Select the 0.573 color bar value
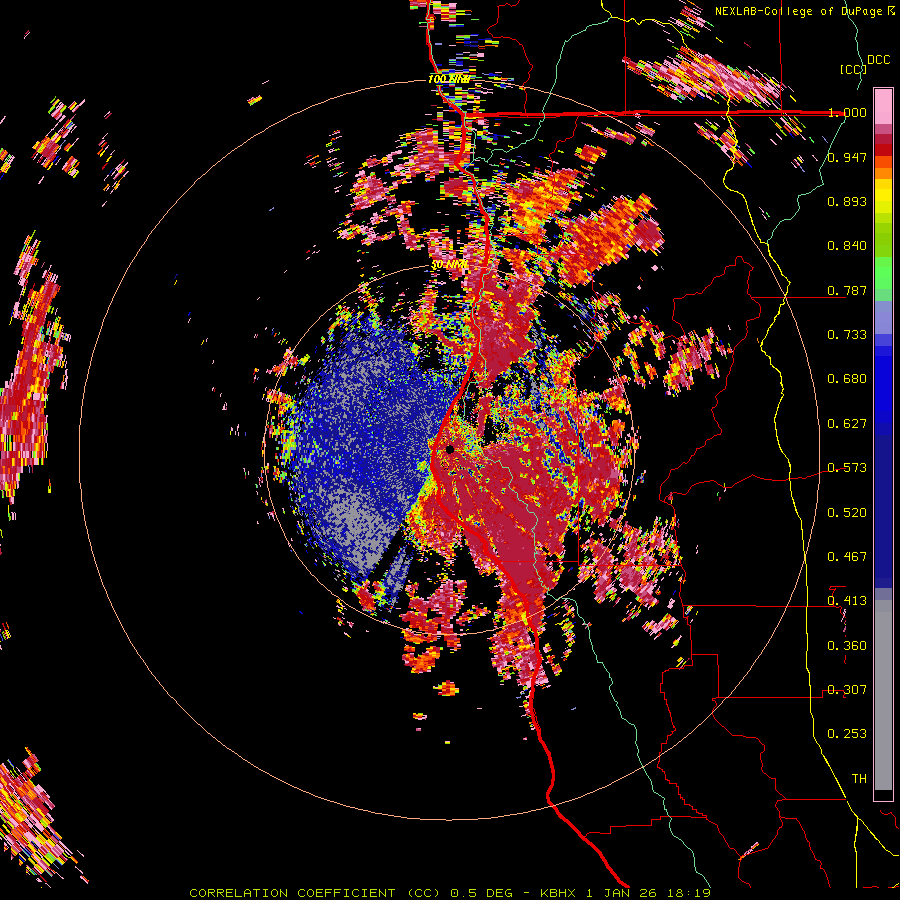 click(847, 468)
